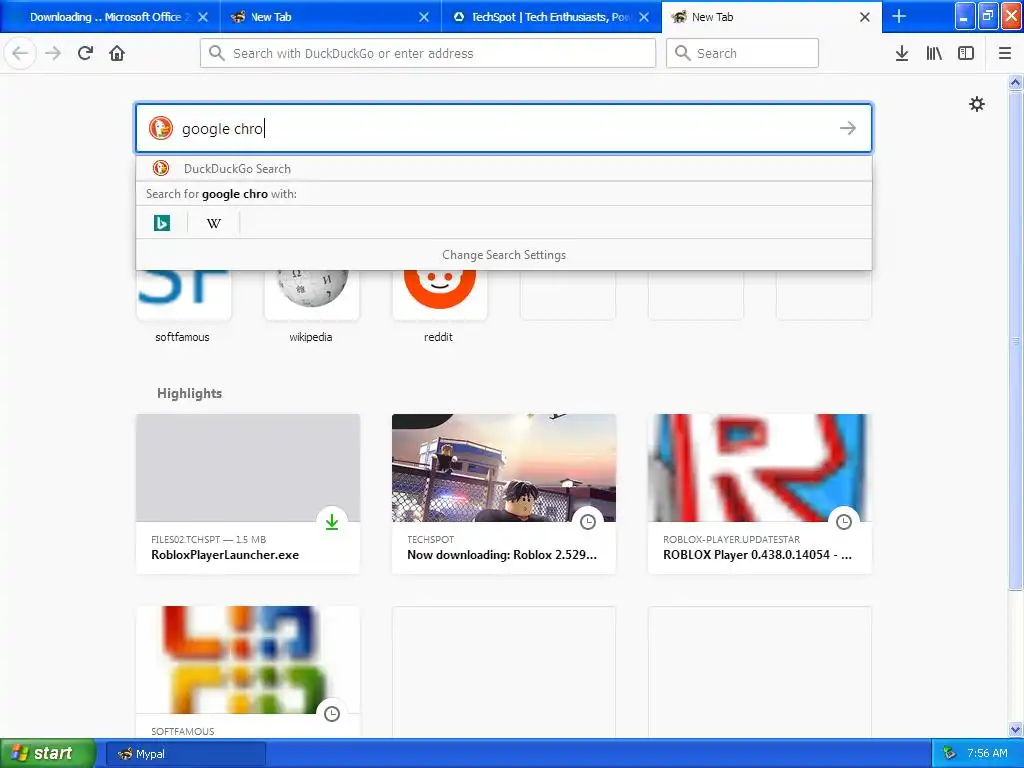1024x768 pixels.
Task: Reload the current page
Action: (x=85, y=53)
